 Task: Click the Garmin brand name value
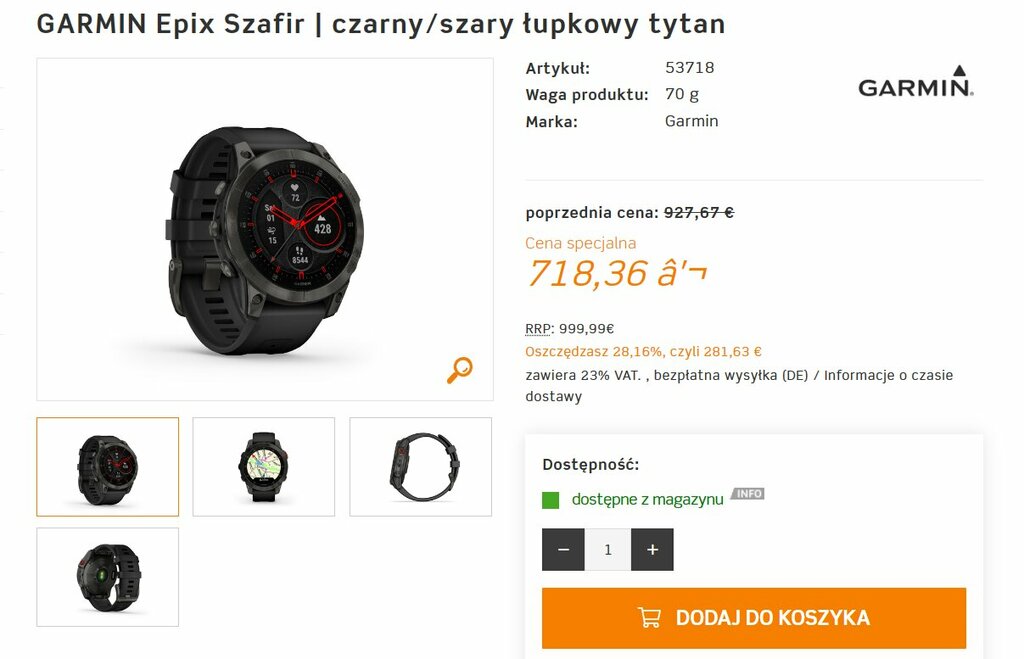(x=692, y=121)
